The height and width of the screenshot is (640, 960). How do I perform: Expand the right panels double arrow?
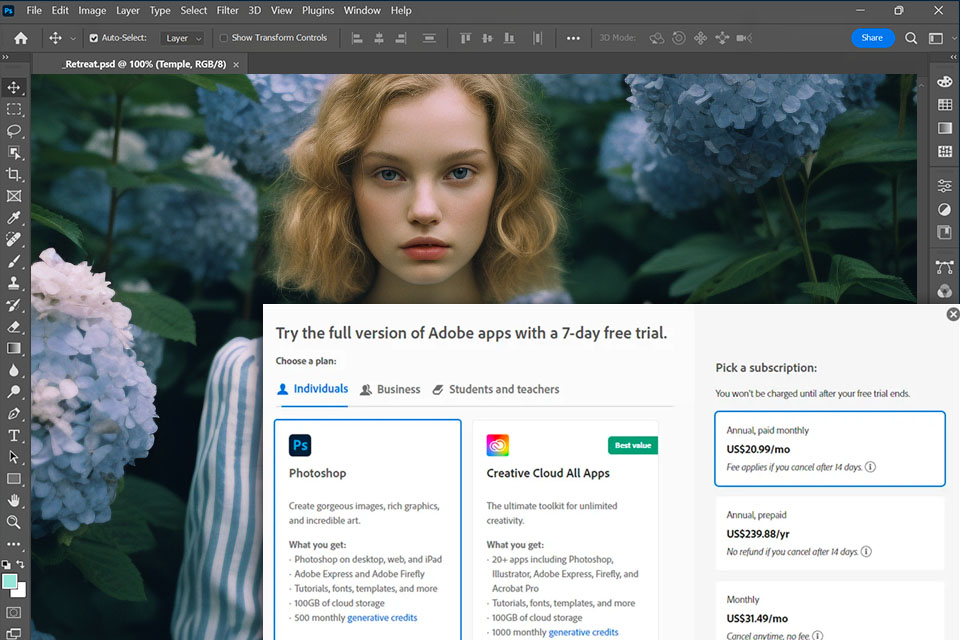click(x=953, y=57)
